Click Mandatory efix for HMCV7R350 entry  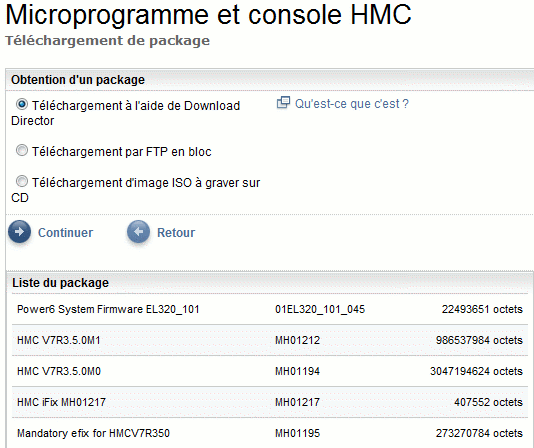click(x=93, y=433)
